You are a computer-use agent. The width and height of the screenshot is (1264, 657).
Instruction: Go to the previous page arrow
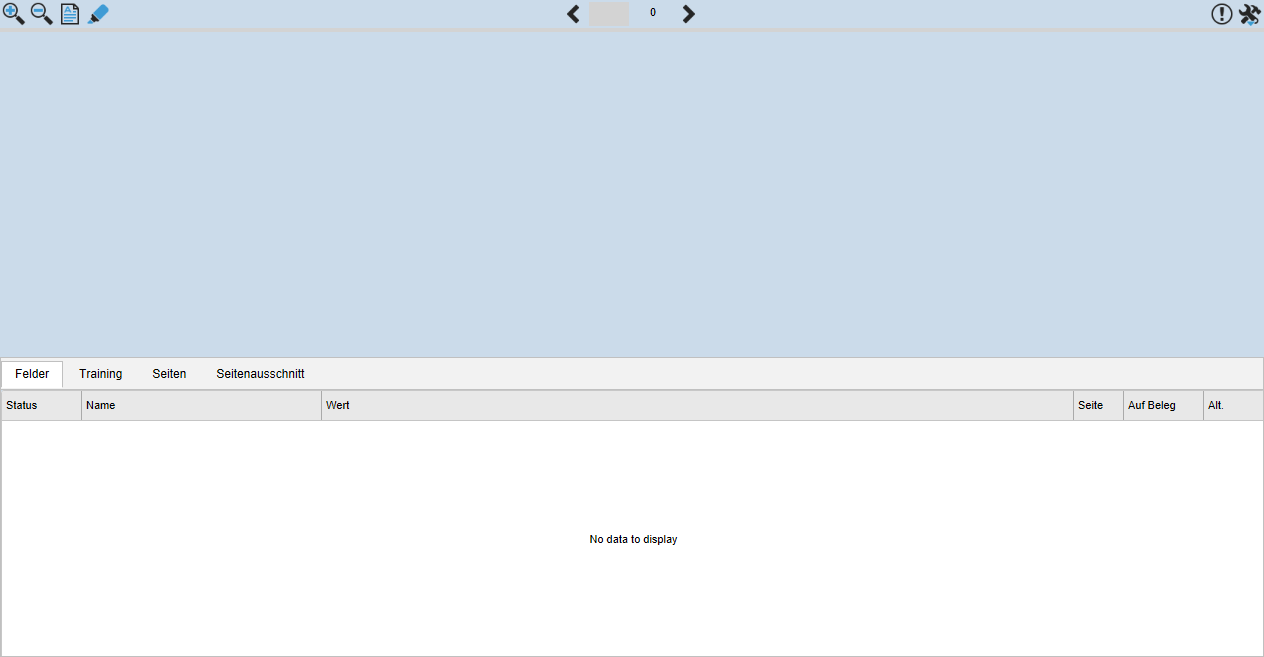(573, 14)
